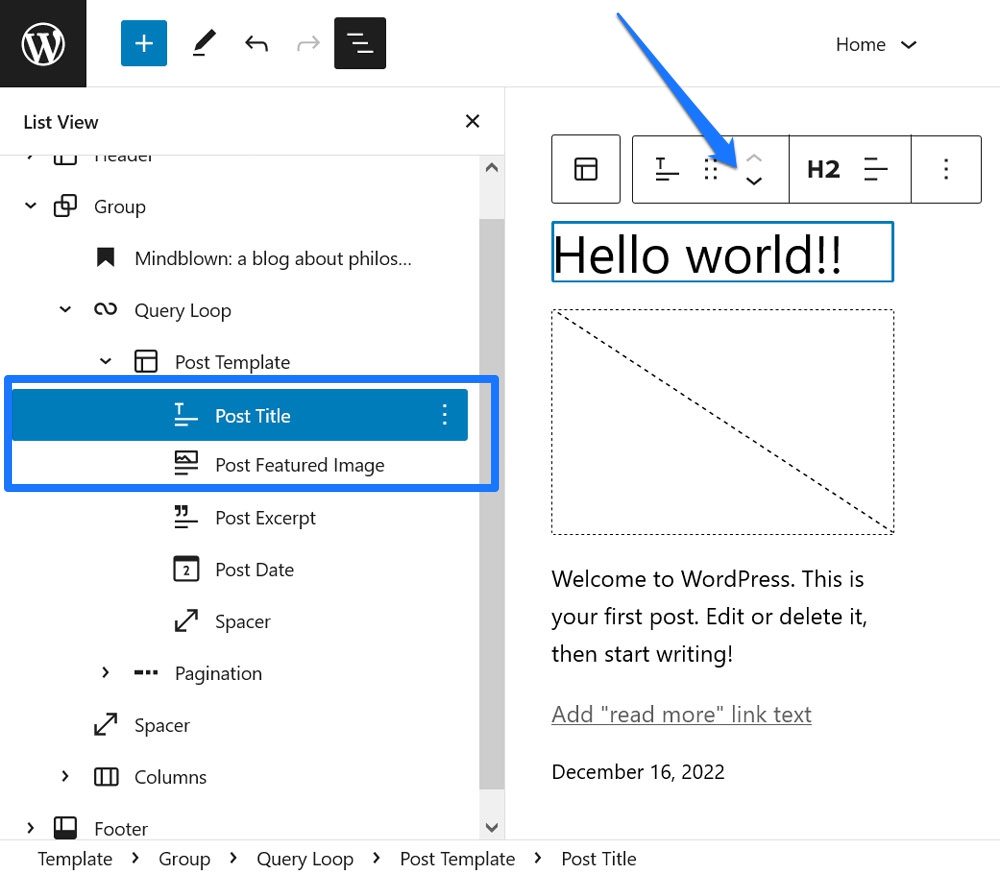Open Post Title row options menu

pyautogui.click(x=445, y=415)
